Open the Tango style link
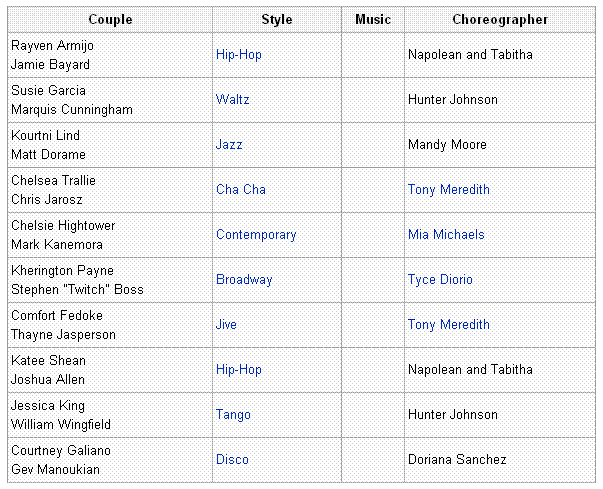 [233, 415]
